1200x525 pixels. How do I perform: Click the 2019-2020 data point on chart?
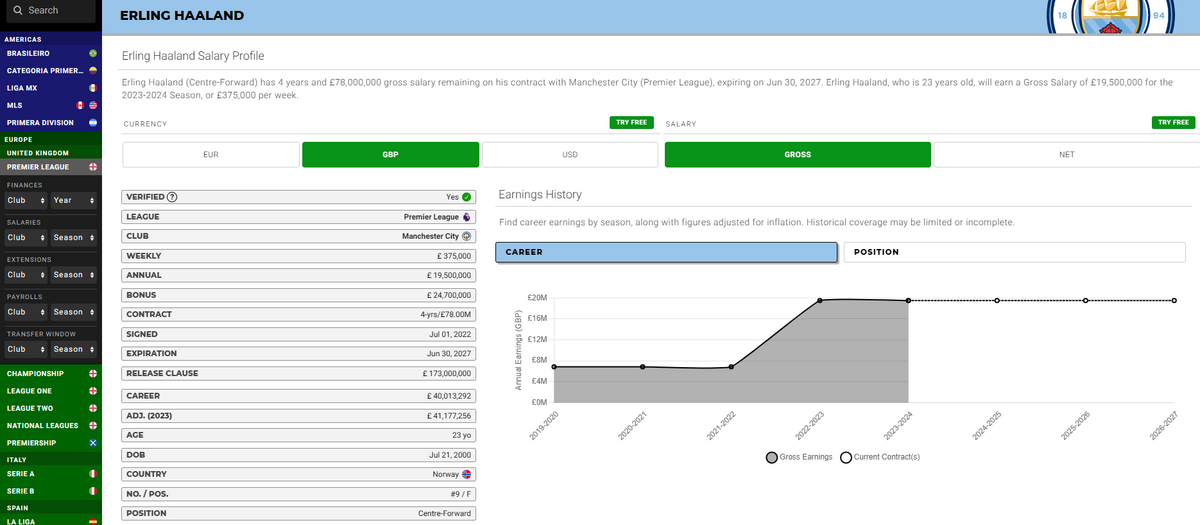pyautogui.click(x=554, y=367)
